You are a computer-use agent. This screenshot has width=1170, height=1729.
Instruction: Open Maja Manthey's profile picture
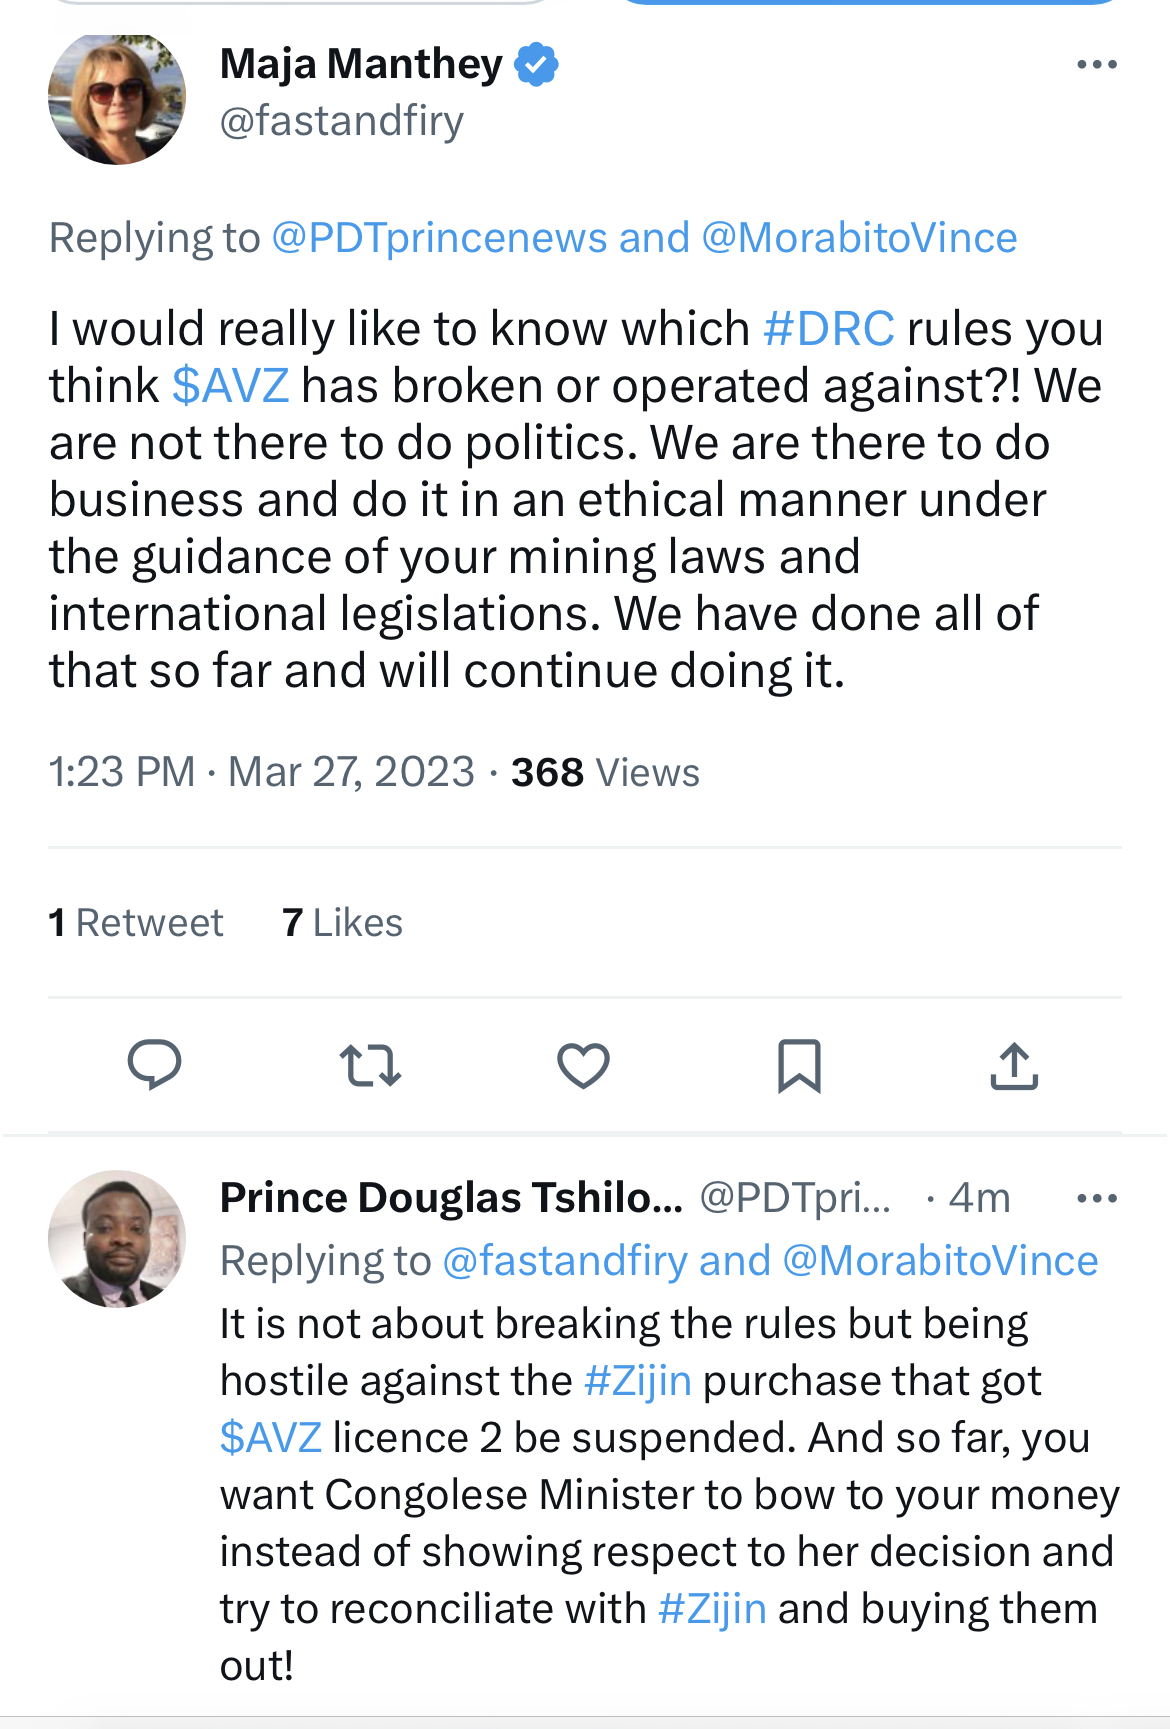coord(117,98)
